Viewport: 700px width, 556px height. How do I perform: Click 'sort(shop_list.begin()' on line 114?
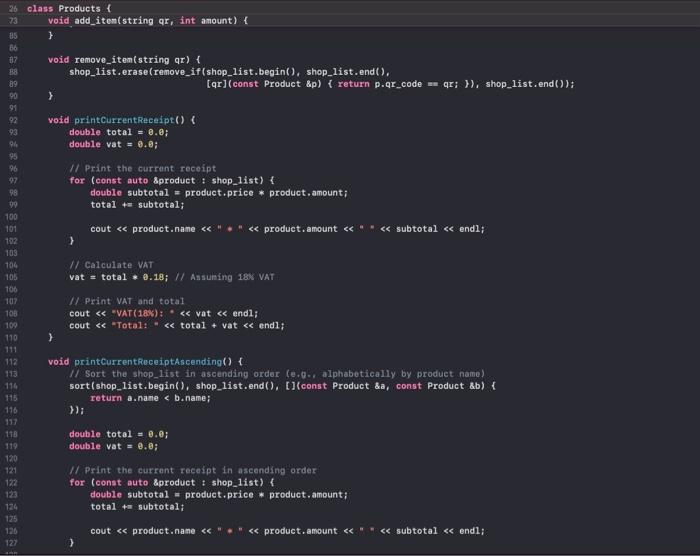coord(129,385)
